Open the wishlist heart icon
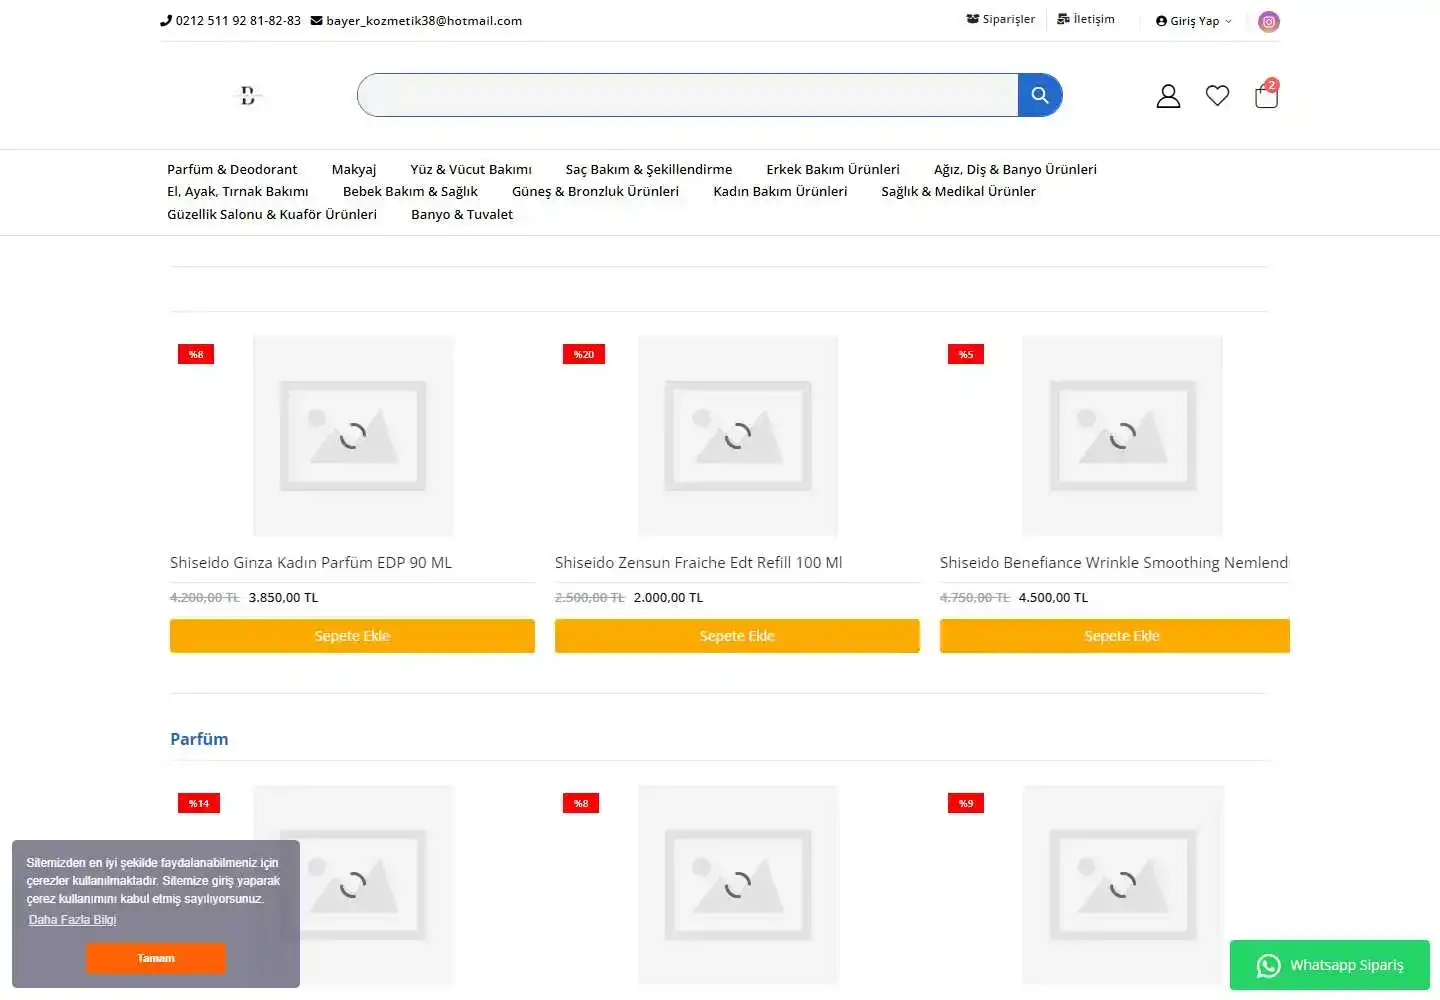 coord(1217,96)
